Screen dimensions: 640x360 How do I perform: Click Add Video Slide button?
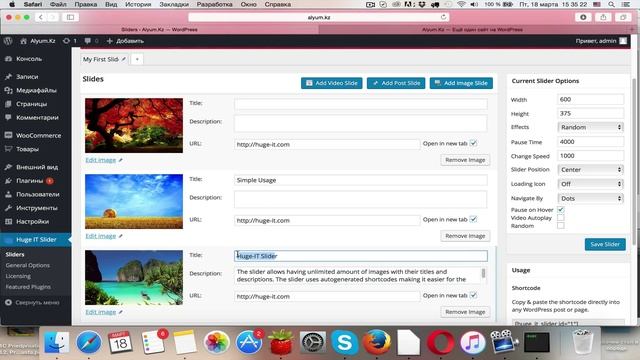pos(331,83)
